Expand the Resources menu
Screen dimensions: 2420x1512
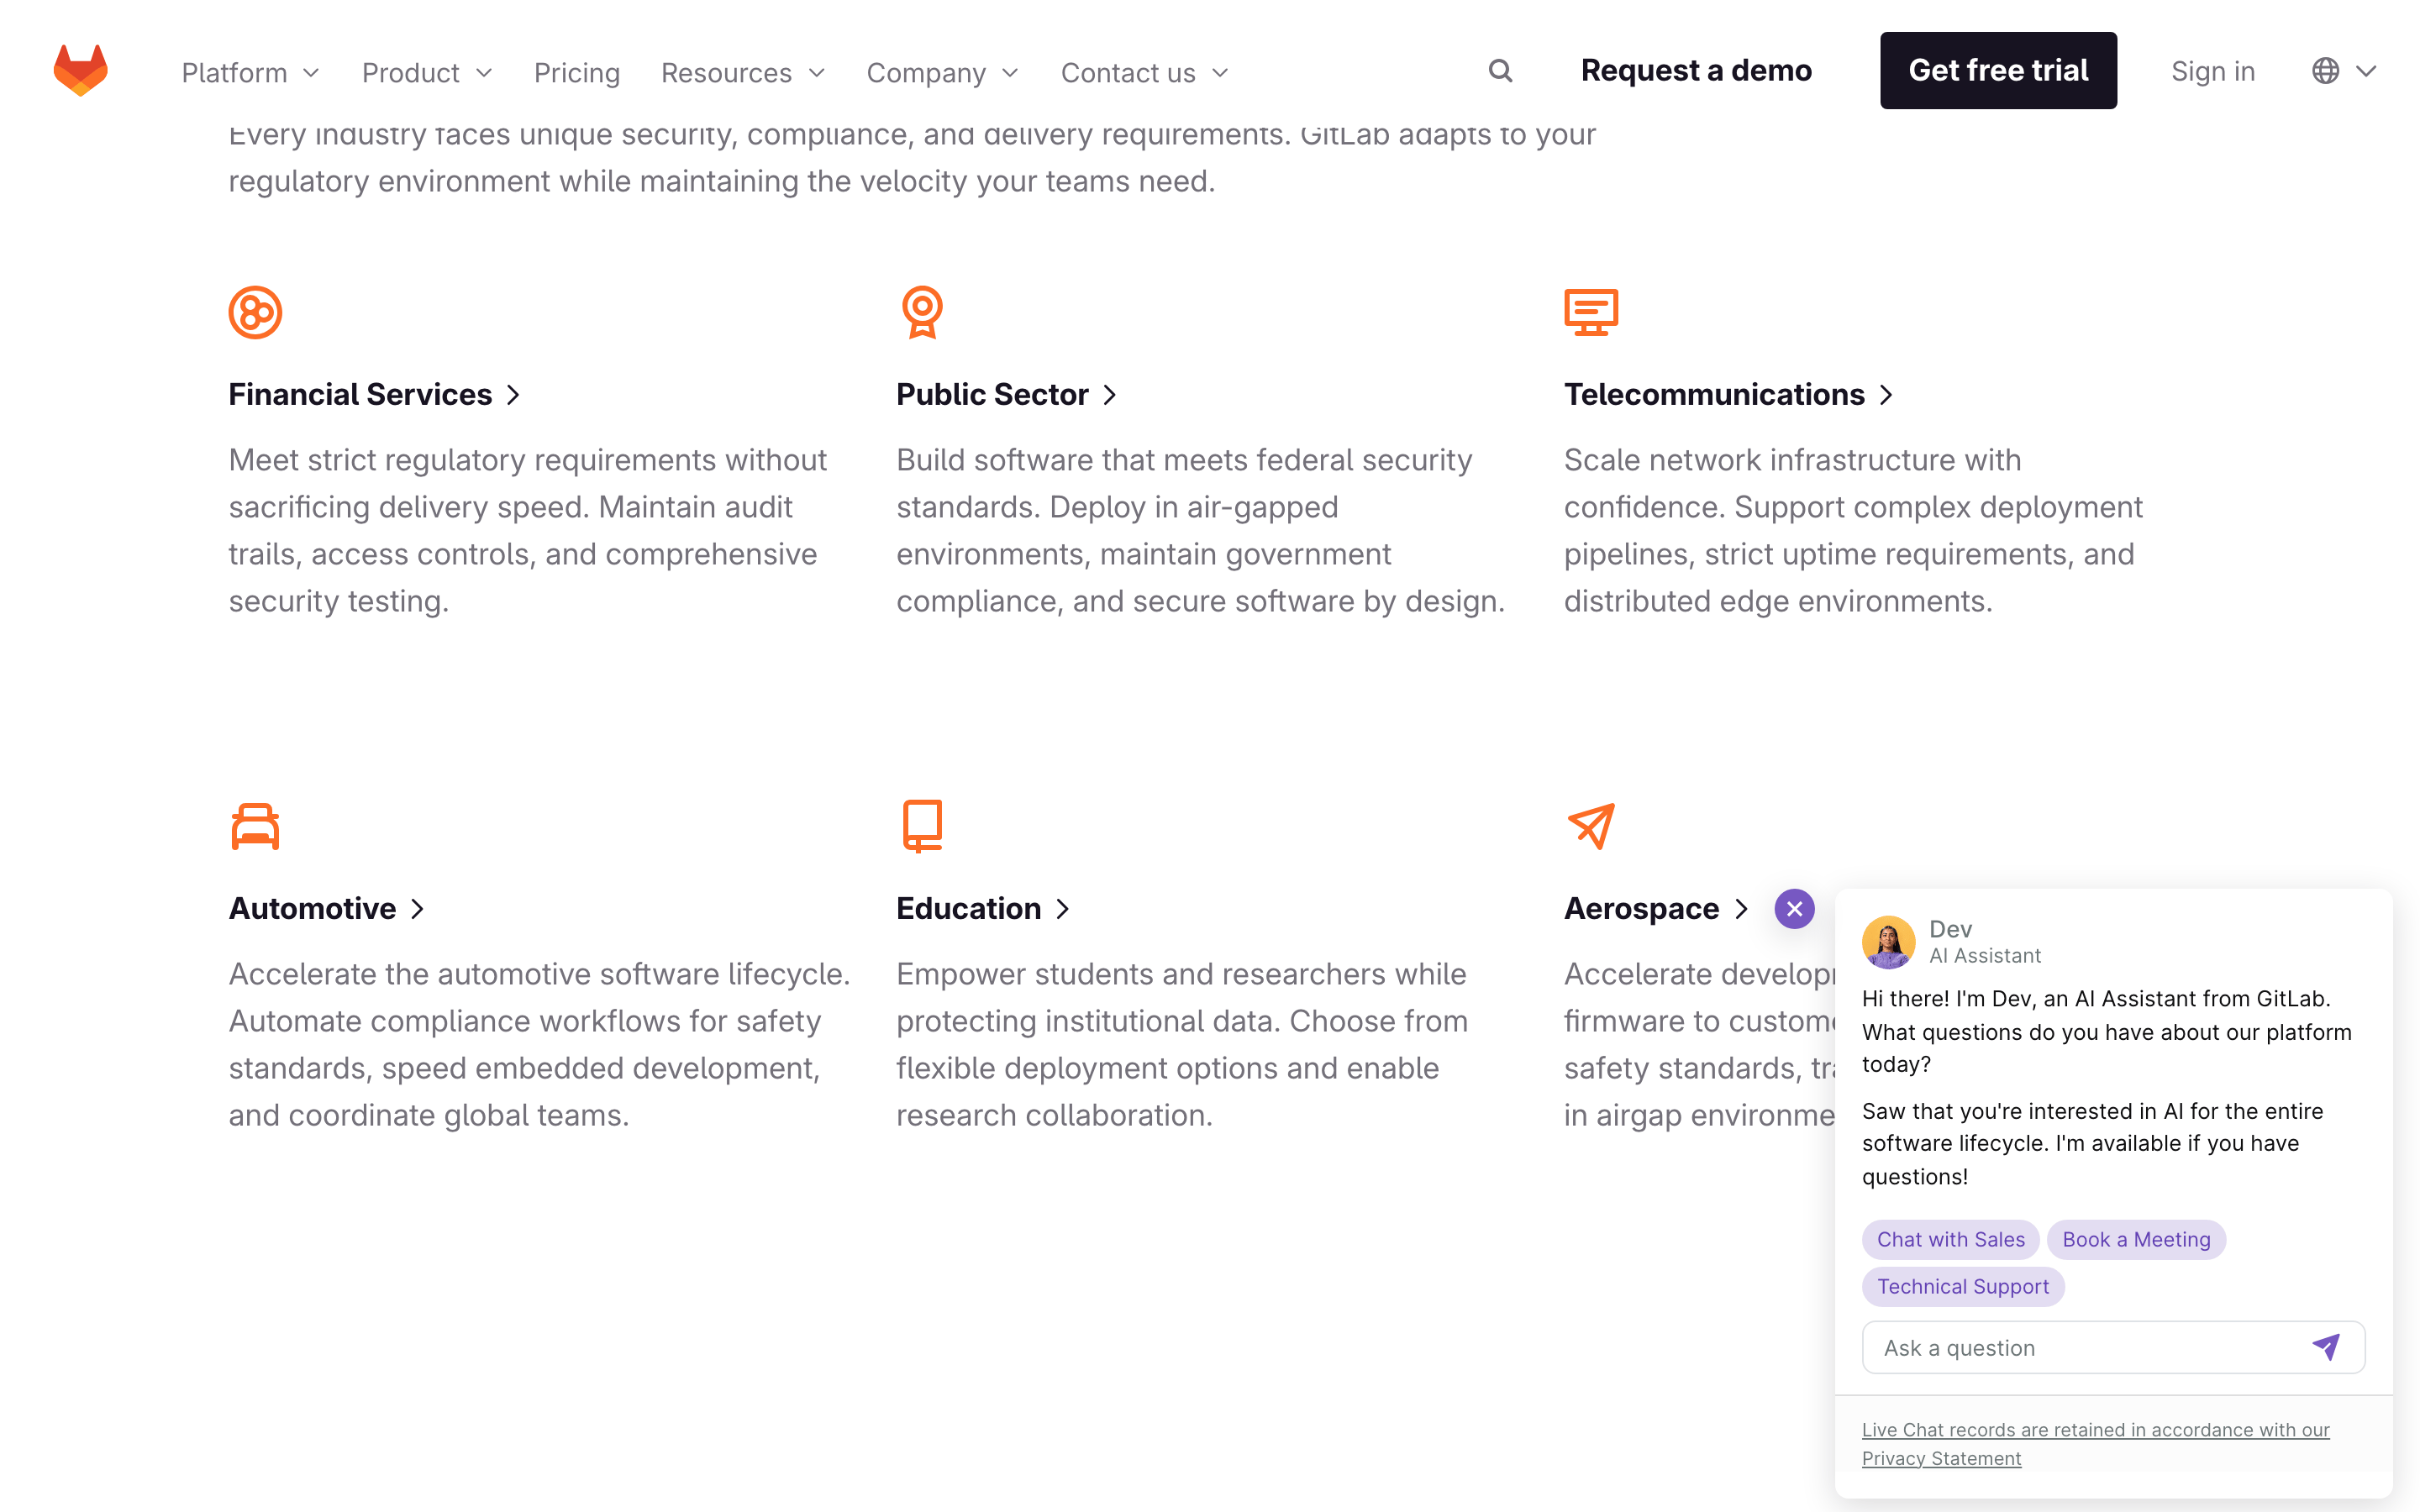pos(743,72)
